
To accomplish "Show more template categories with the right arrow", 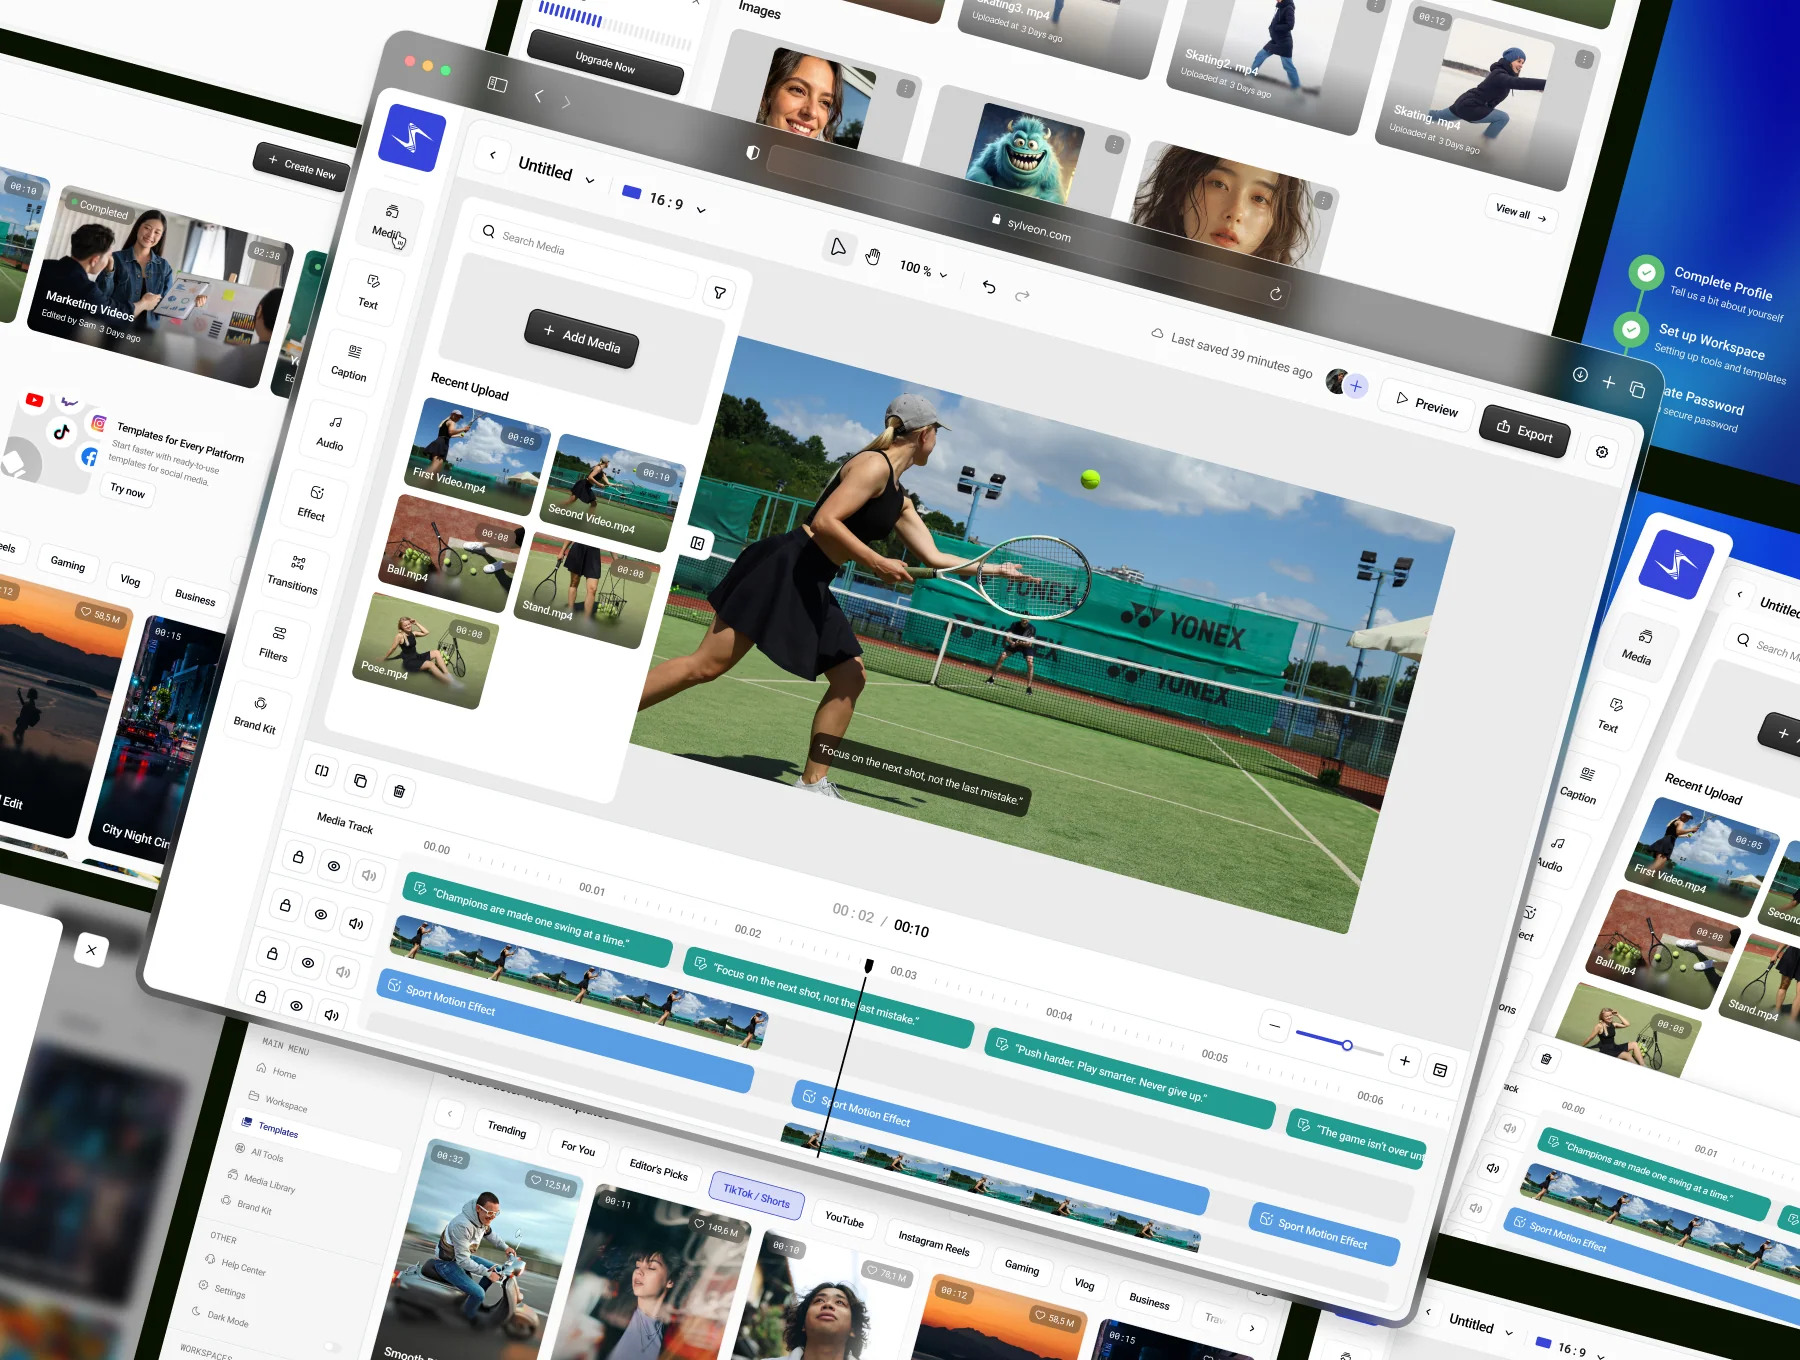I will click(x=1252, y=1328).
